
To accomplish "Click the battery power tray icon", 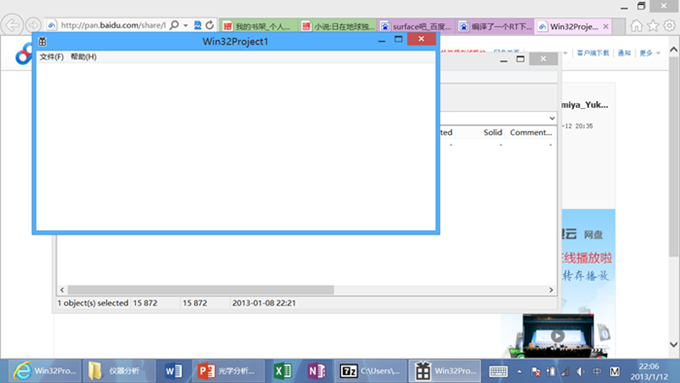I will [x=551, y=371].
